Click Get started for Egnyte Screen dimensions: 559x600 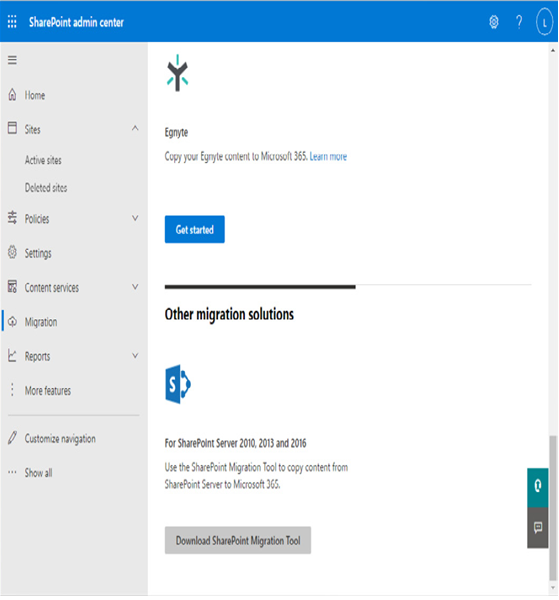[x=195, y=229]
